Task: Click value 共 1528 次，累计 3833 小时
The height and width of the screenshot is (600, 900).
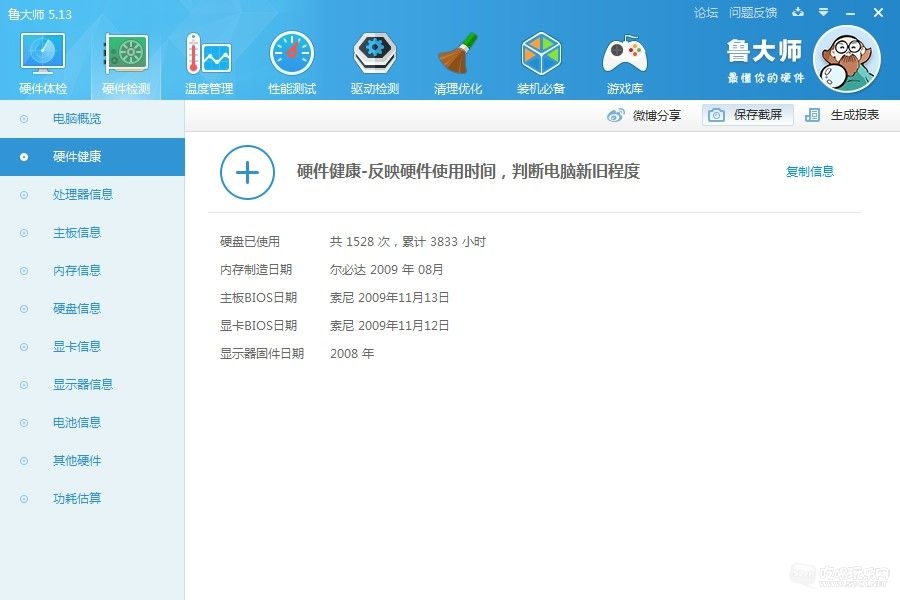Action: click(408, 242)
